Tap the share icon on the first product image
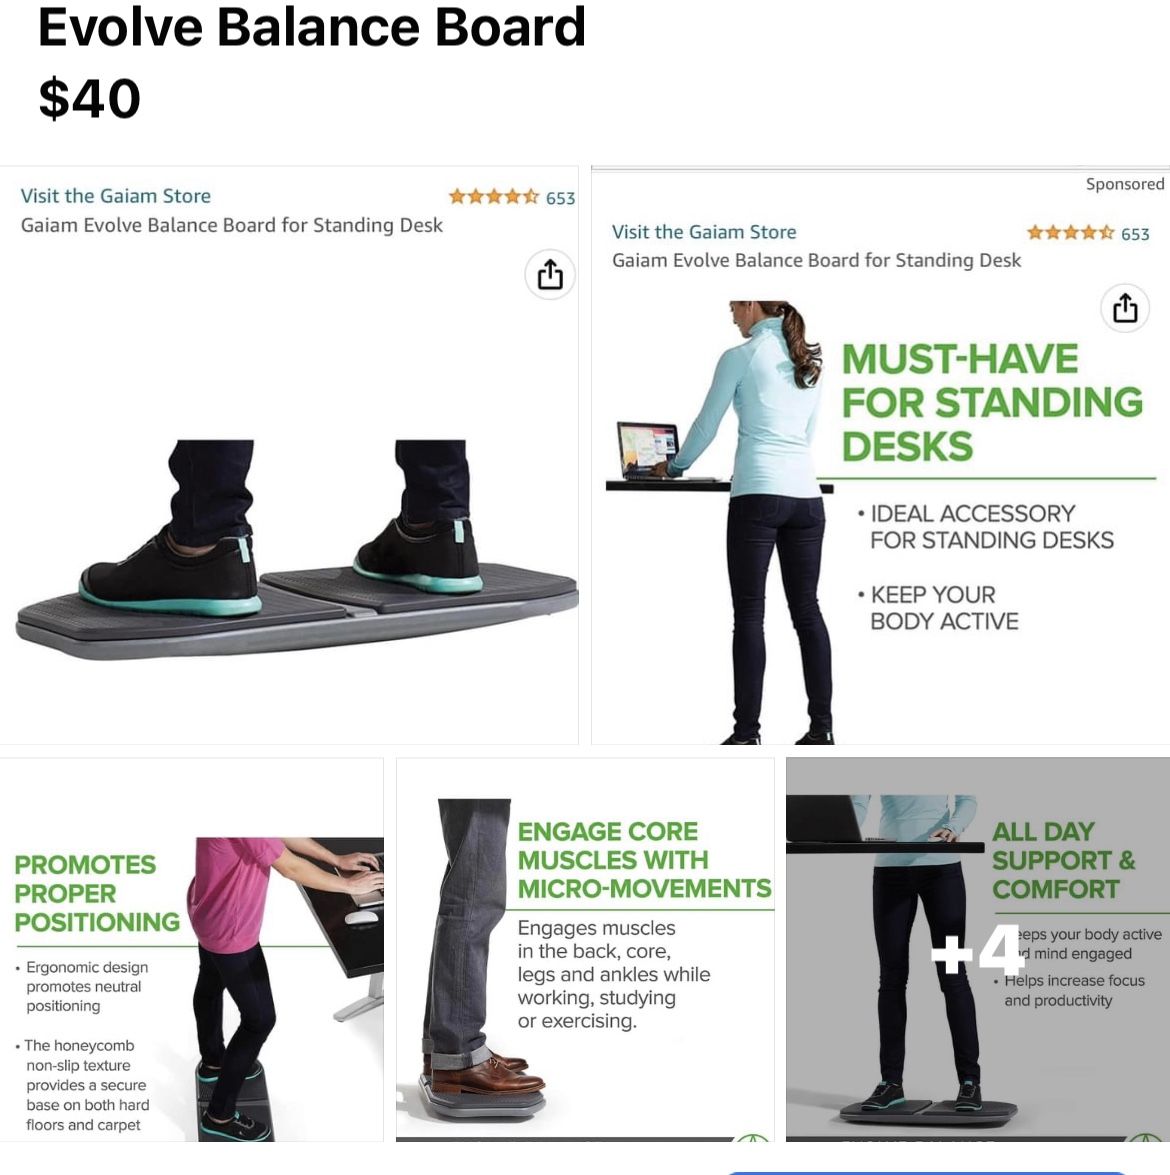 pos(550,274)
